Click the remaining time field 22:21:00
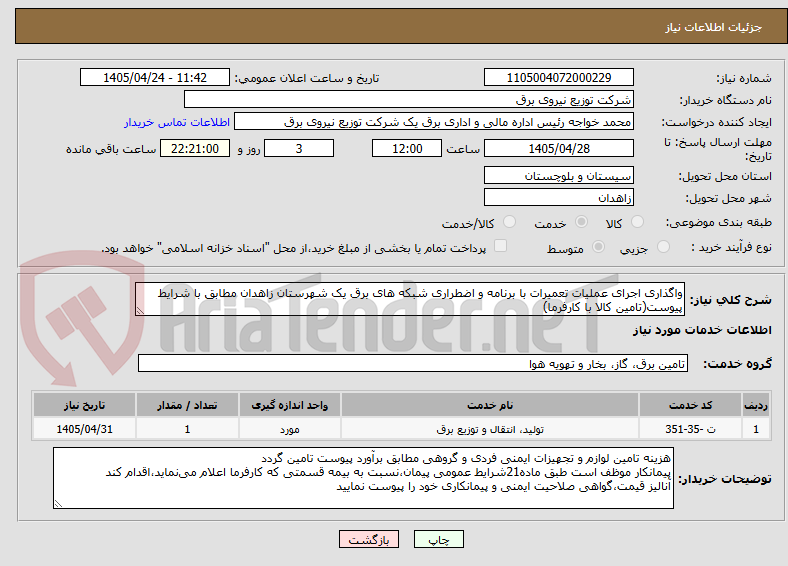The height and width of the screenshot is (566, 788). 194,148
